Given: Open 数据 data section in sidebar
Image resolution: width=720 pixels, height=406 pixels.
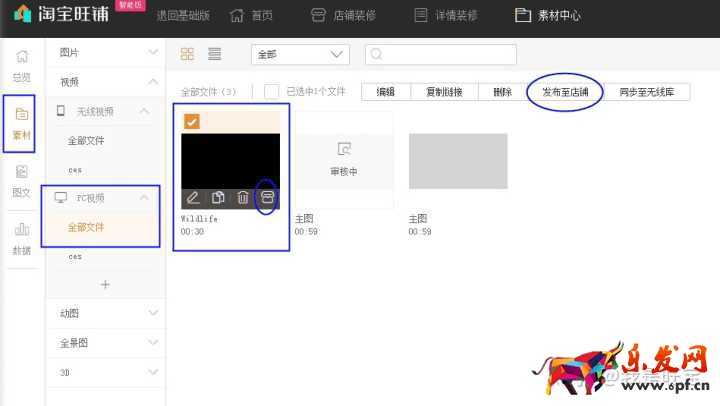Looking at the screenshot, I should [x=21, y=239].
